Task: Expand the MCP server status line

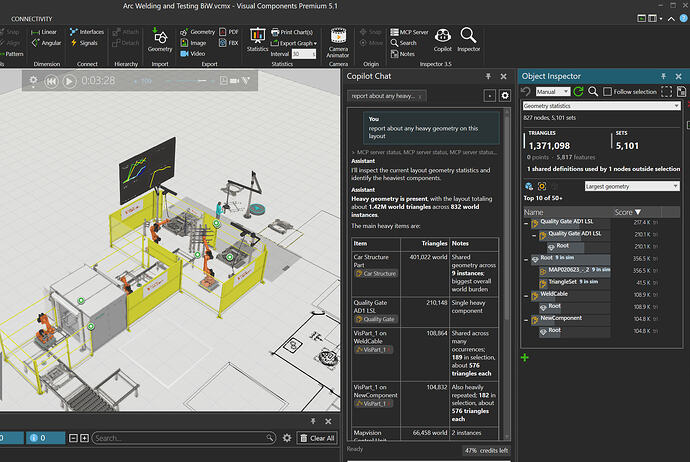Action: [x=425, y=152]
